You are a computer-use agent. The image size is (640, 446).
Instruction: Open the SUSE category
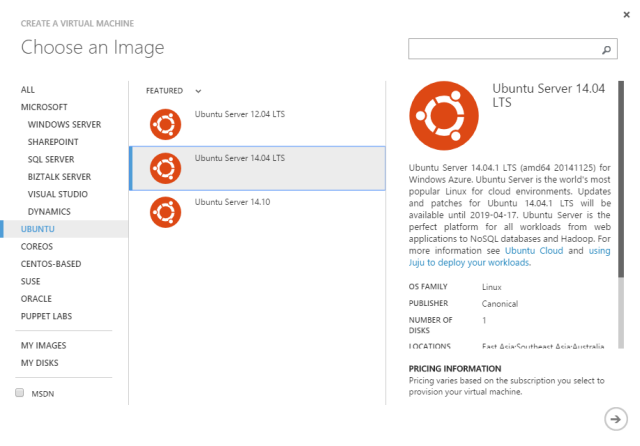pos(31,282)
